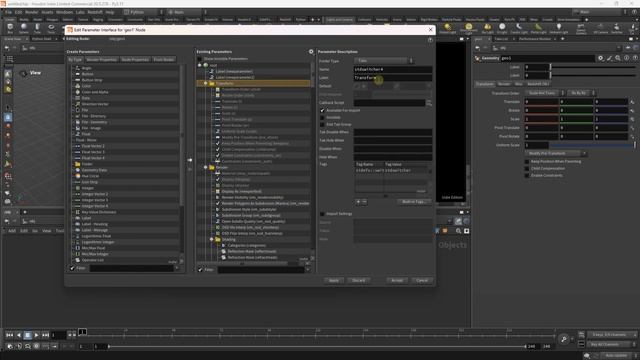Image resolution: width=640 pixels, height=360 pixels.
Task: Enable Child Compensation checkbox in geo1 pane
Action: tap(527, 169)
